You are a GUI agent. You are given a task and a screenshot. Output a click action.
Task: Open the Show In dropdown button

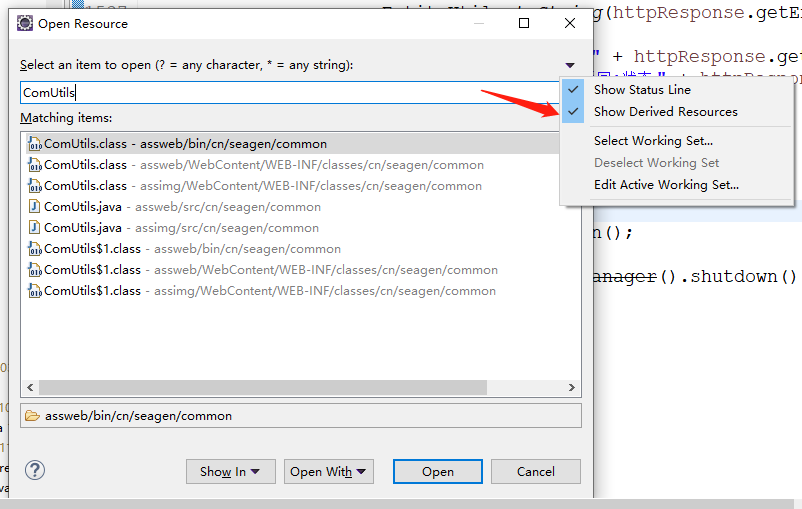231,471
